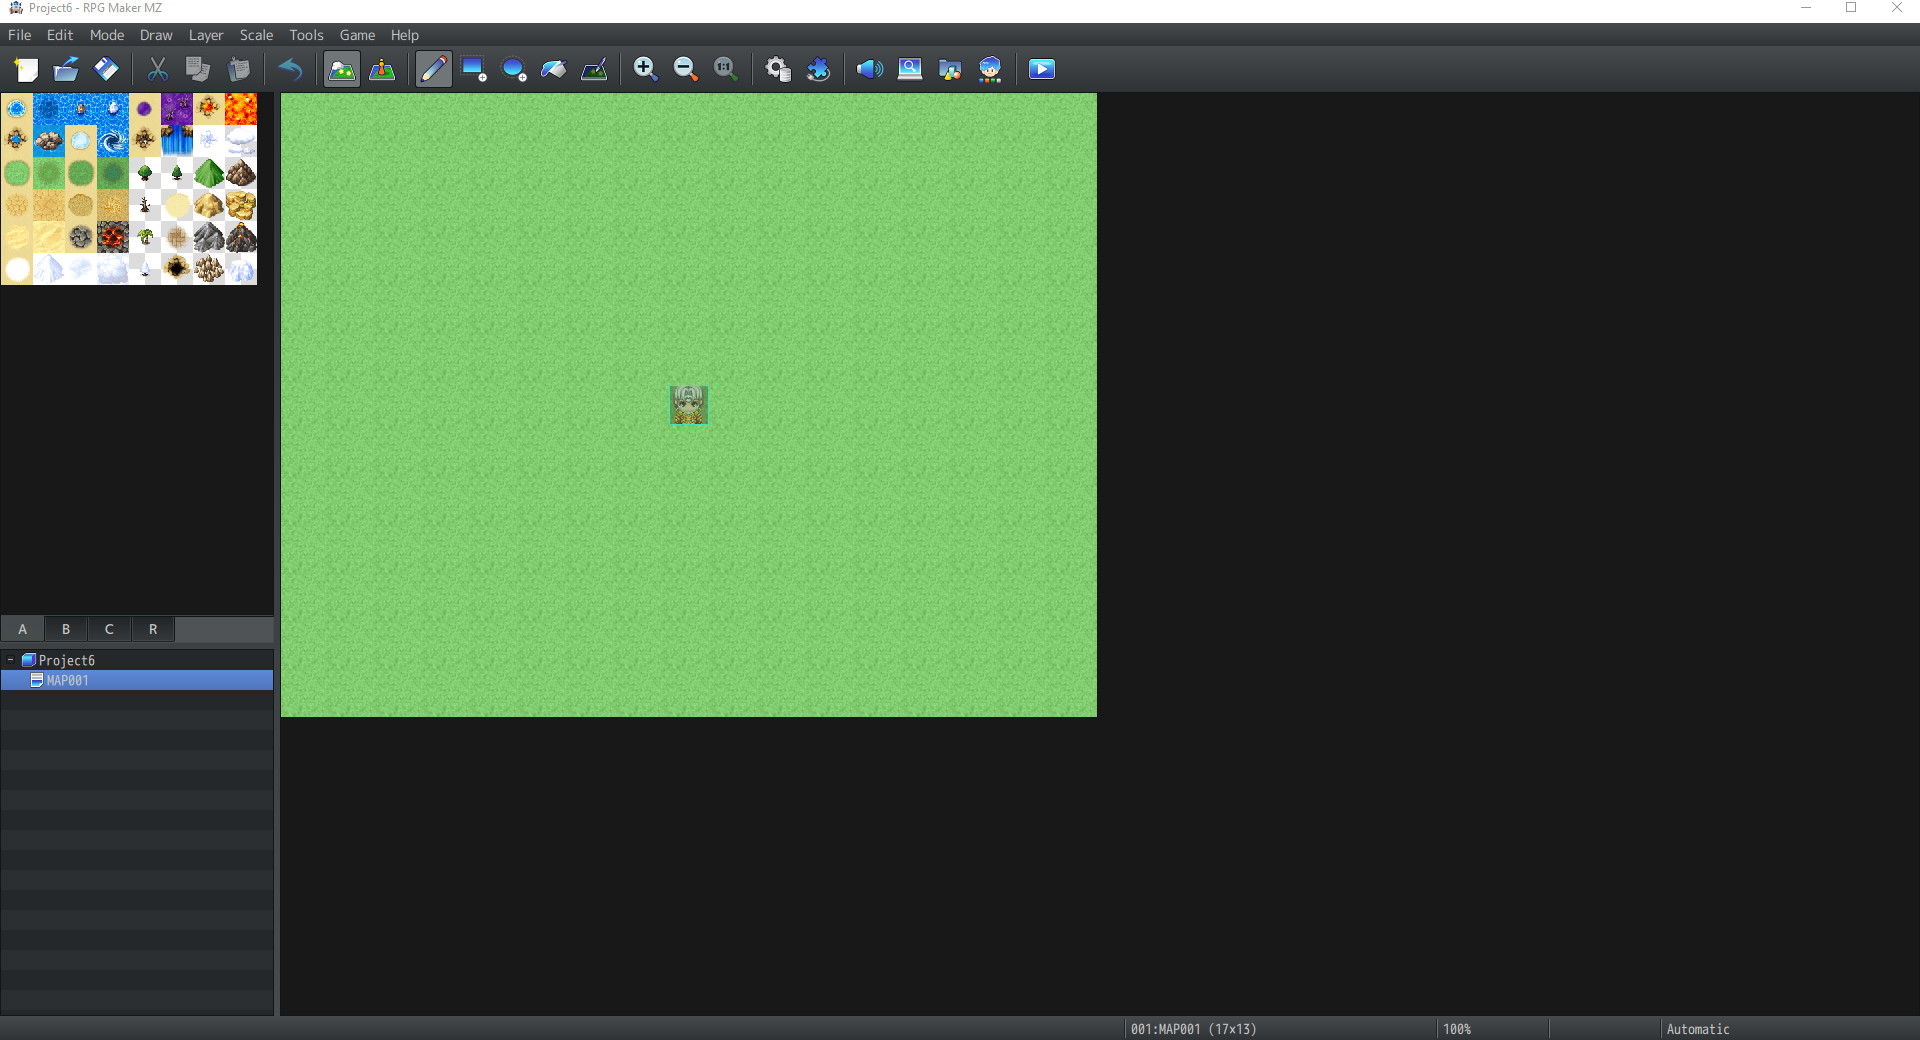This screenshot has height=1040, width=1920.
Task: Select the Shadow Pen tool
Action: 595,69
